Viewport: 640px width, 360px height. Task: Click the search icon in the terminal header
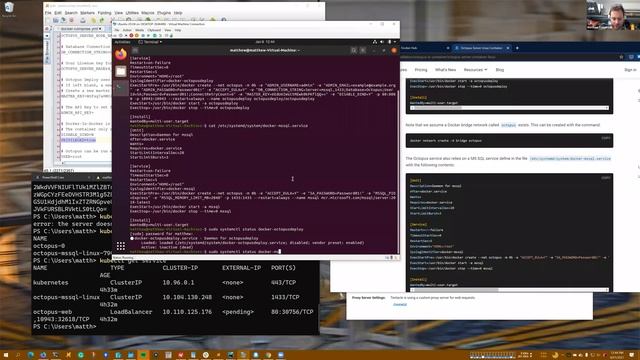pos(353,50)
